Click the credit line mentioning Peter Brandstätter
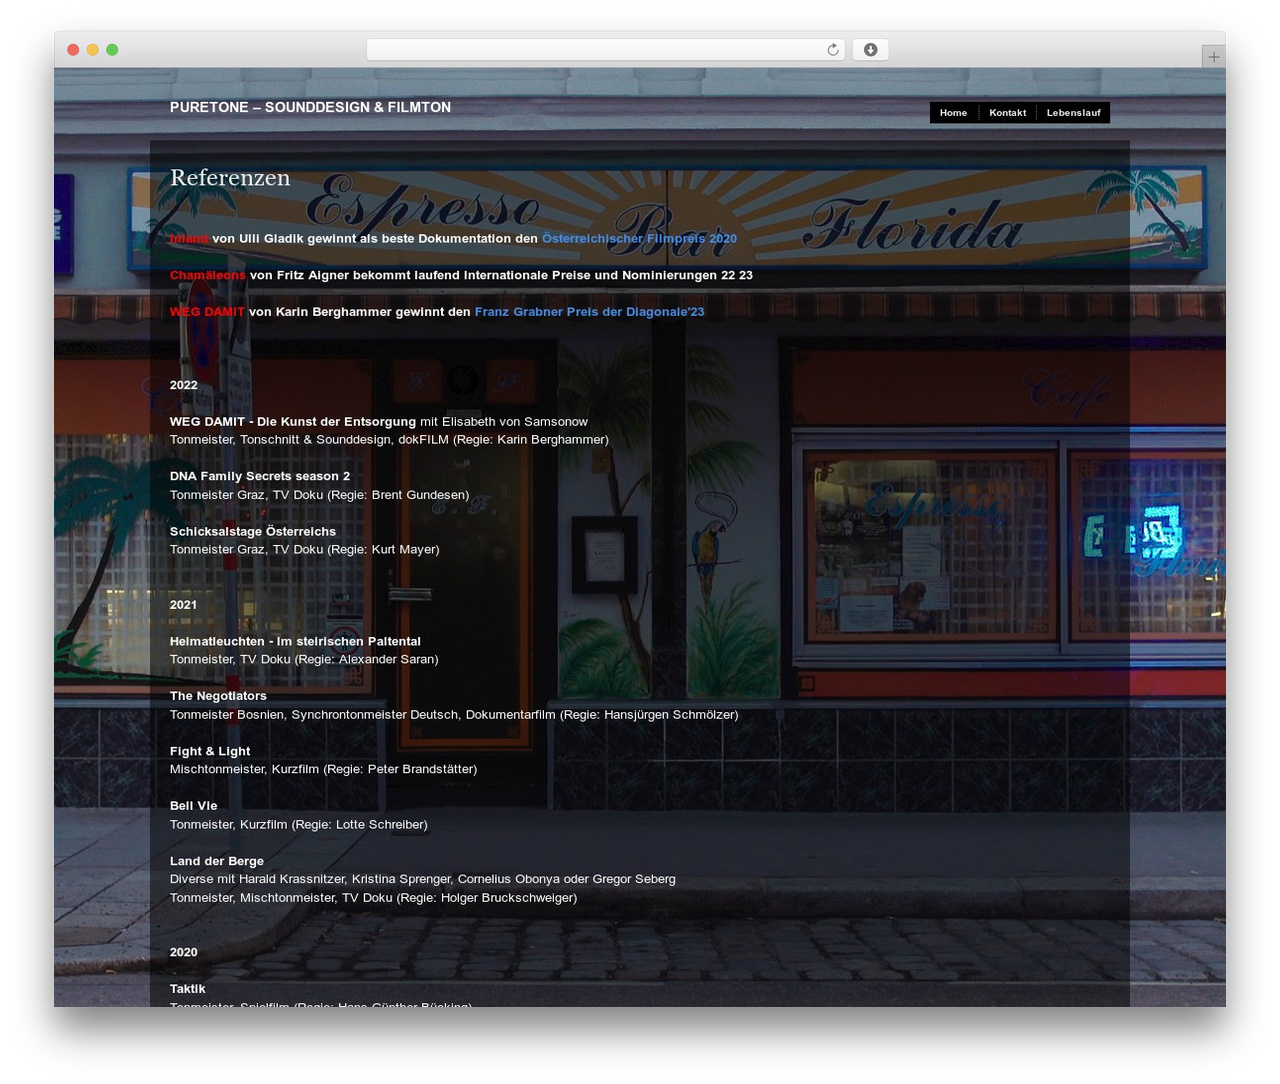 click(323, 770)
